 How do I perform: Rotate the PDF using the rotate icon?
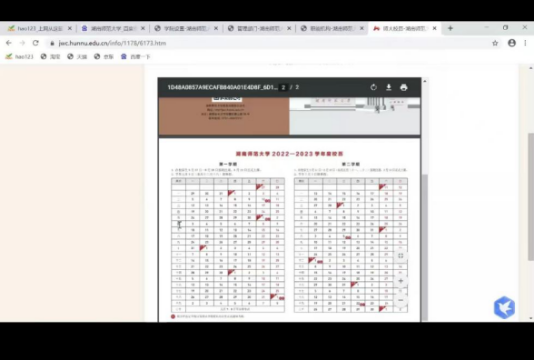point(374,88)
